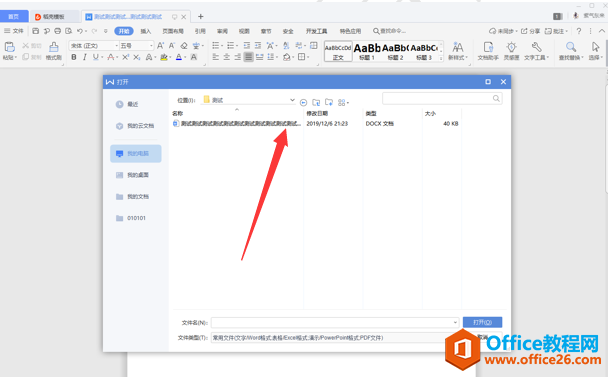Click the bullet list icon

216,46
